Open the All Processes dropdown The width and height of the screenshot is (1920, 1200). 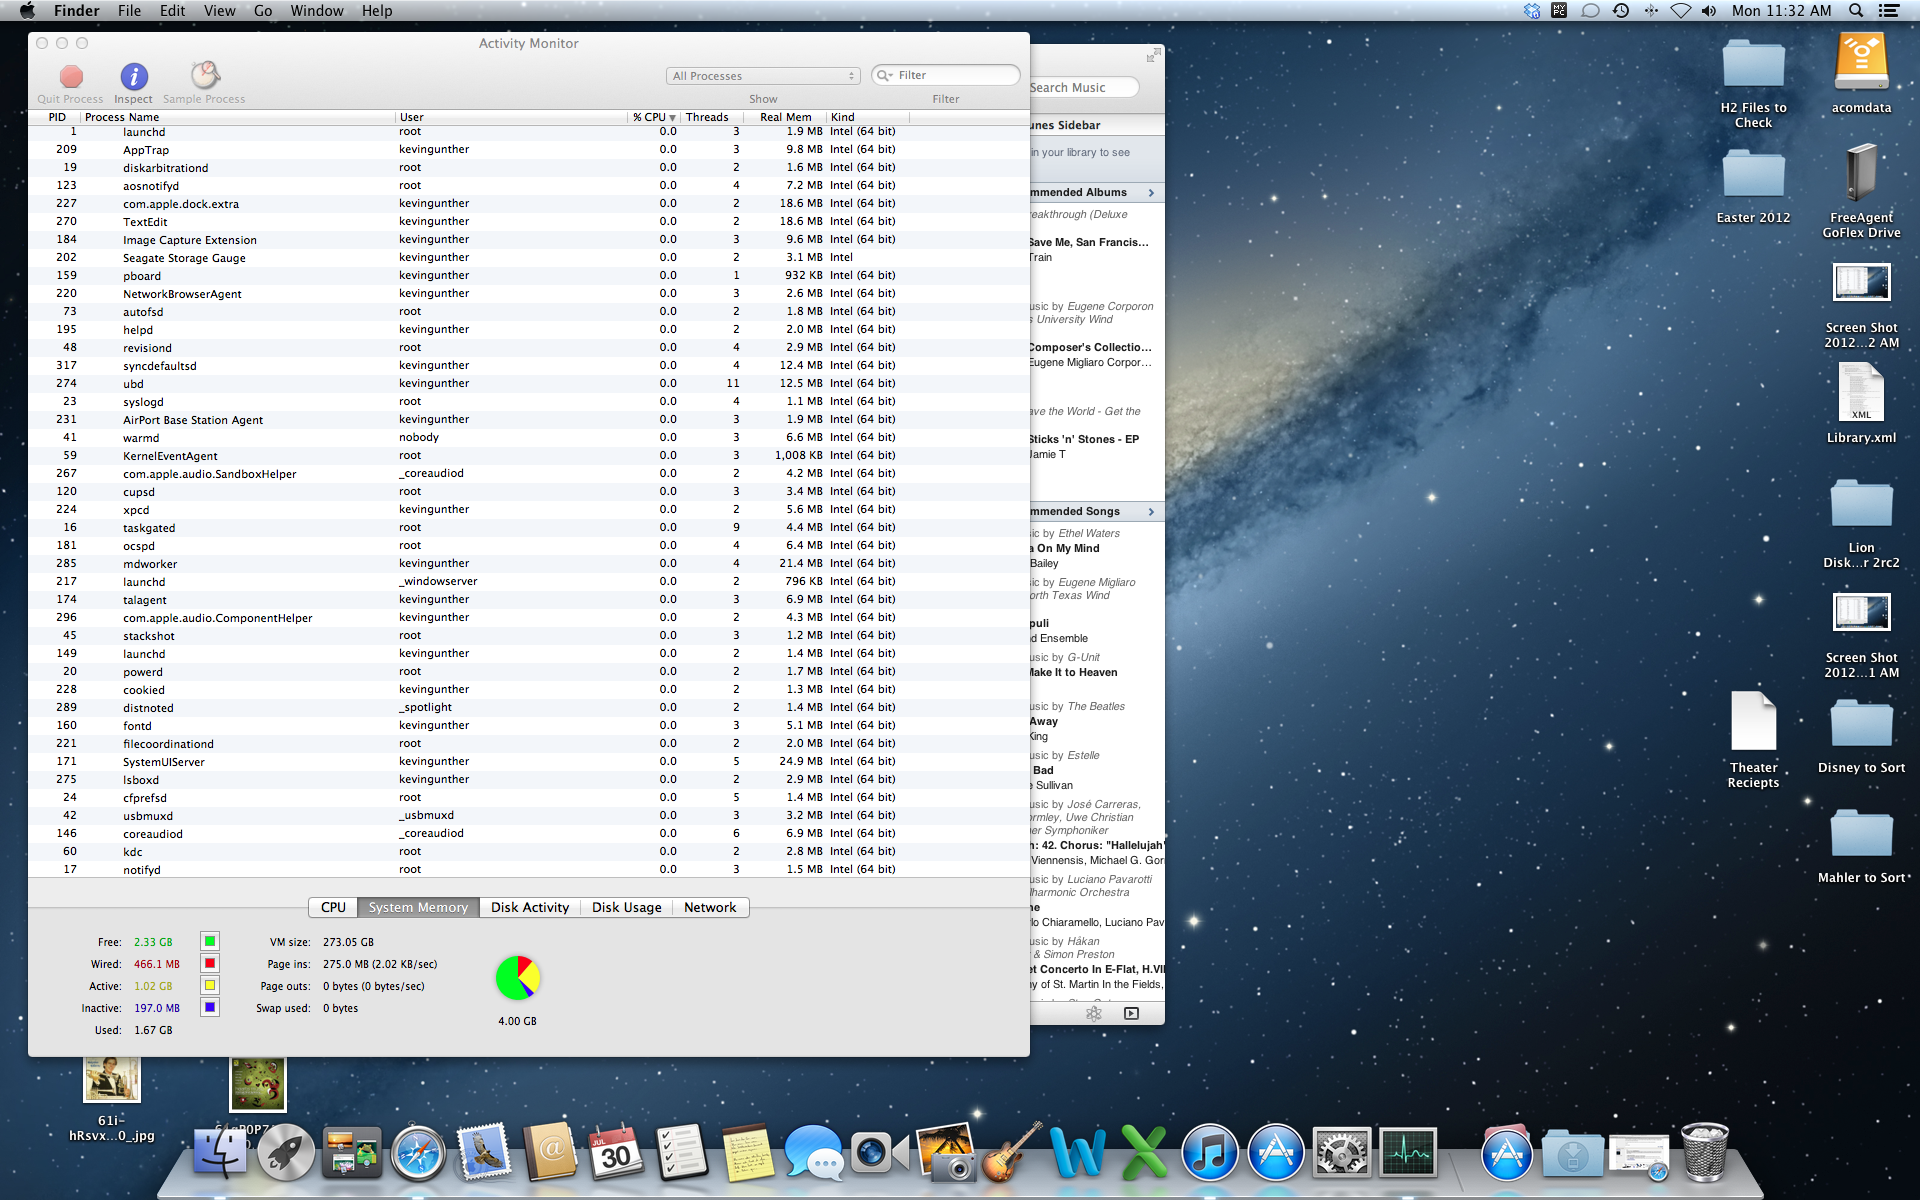tap(763, 75)
